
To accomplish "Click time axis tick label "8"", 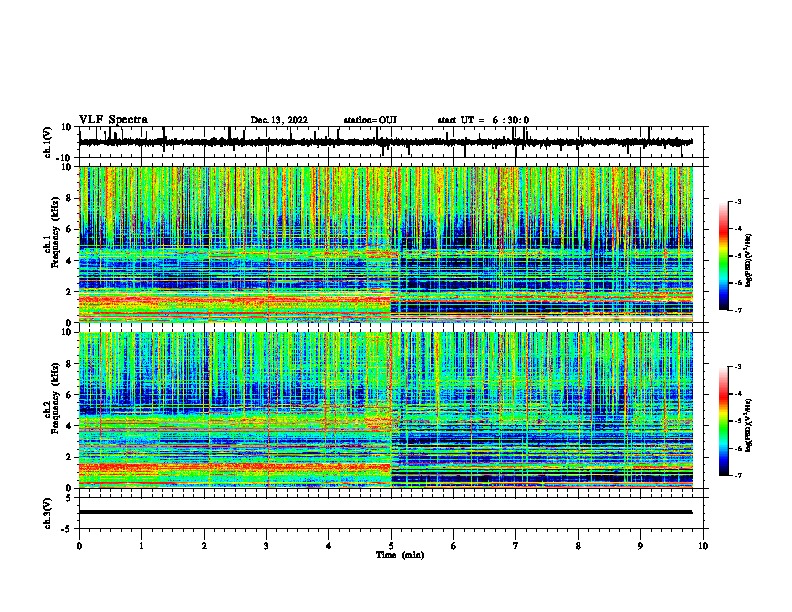I will [x=578, y=546].
